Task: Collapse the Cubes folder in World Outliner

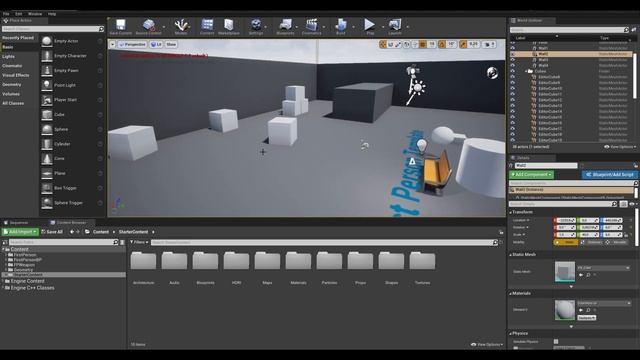Action: (x=526, y=71)
